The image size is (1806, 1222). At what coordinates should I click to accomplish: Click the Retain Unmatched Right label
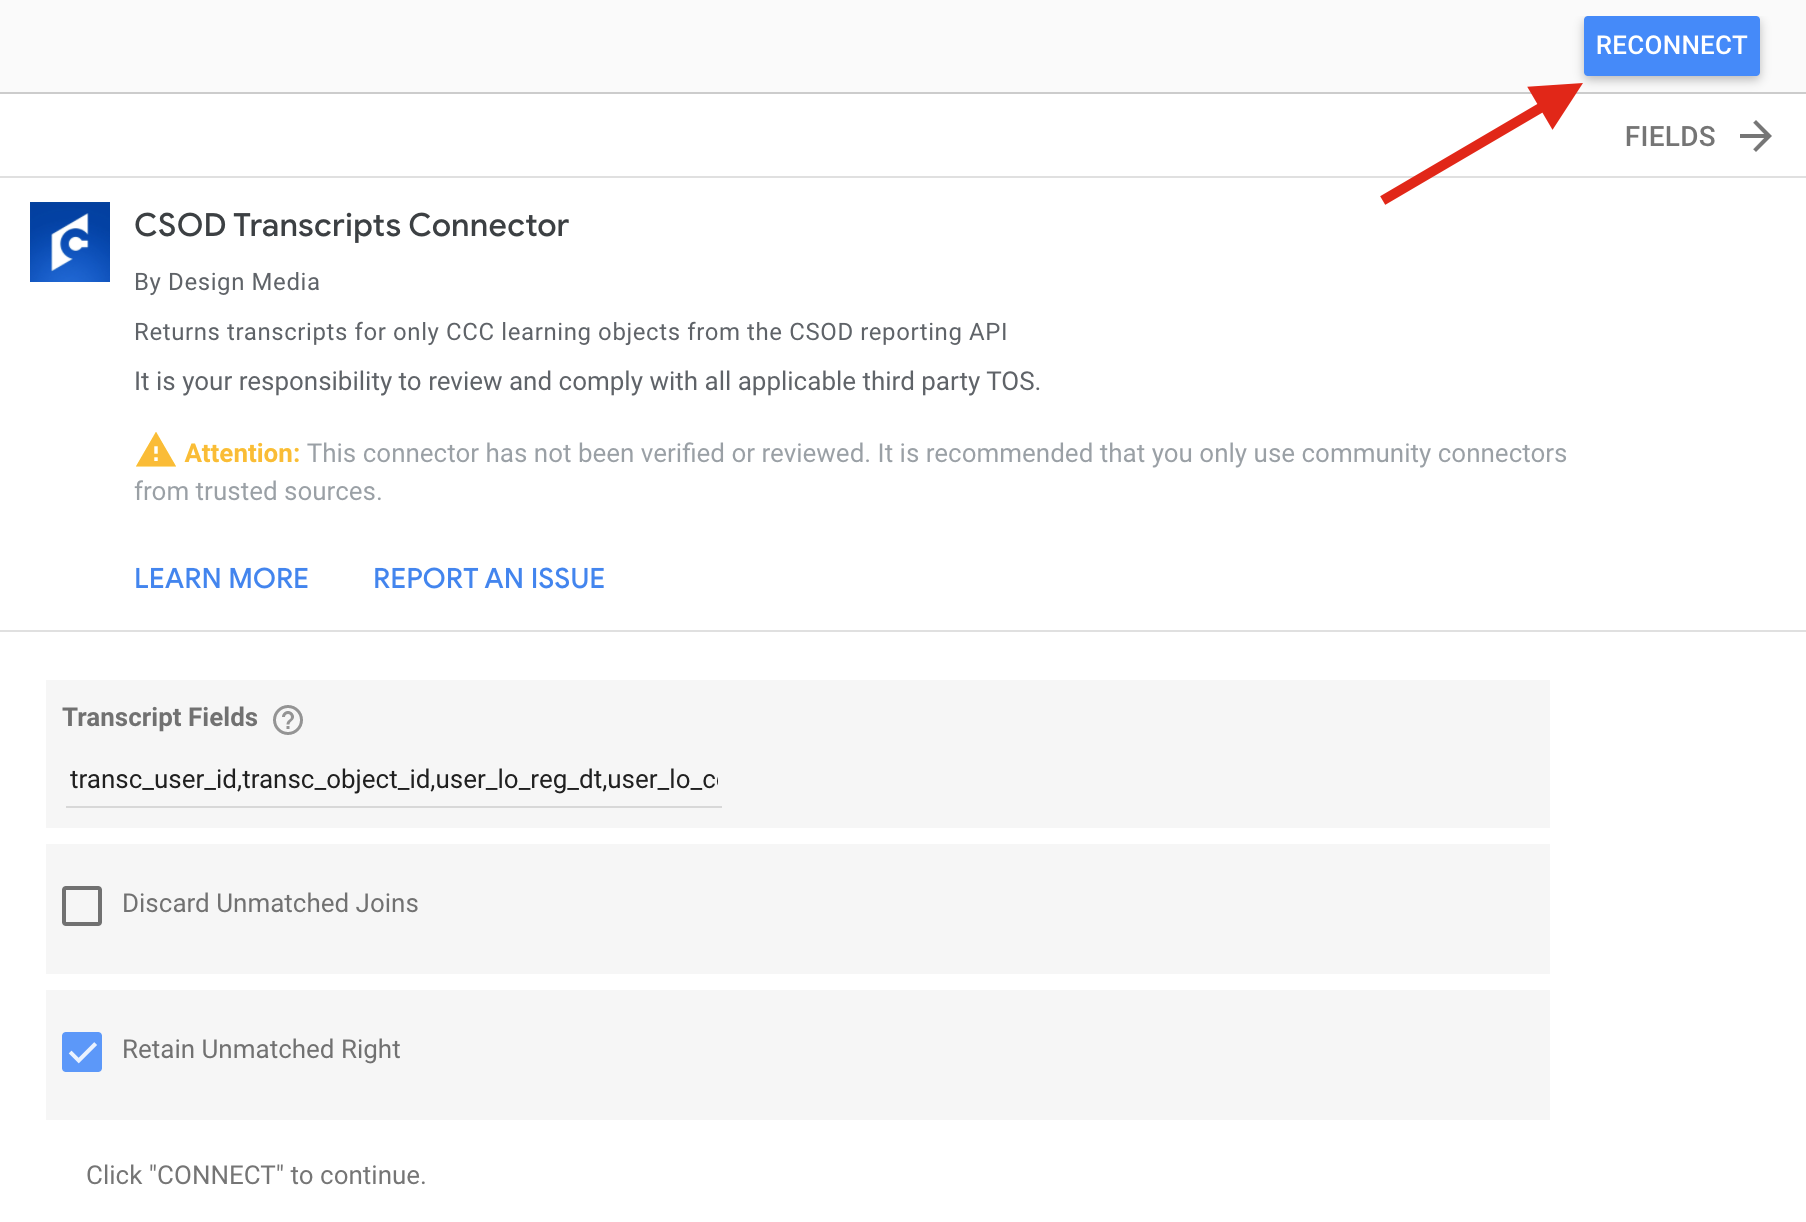coord(261,1049)
